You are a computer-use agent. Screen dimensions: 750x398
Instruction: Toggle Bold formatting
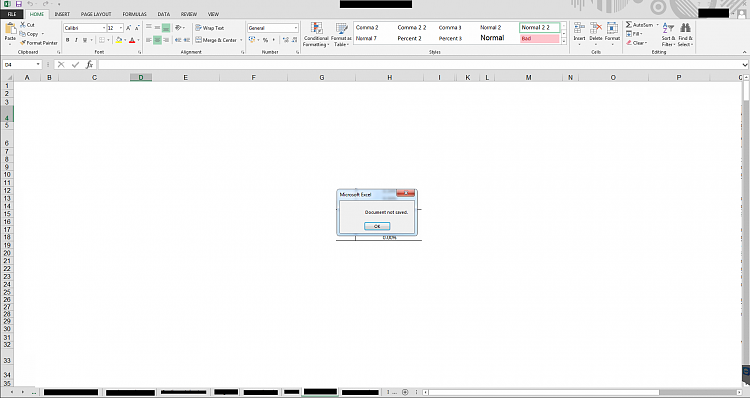(67, 40)
